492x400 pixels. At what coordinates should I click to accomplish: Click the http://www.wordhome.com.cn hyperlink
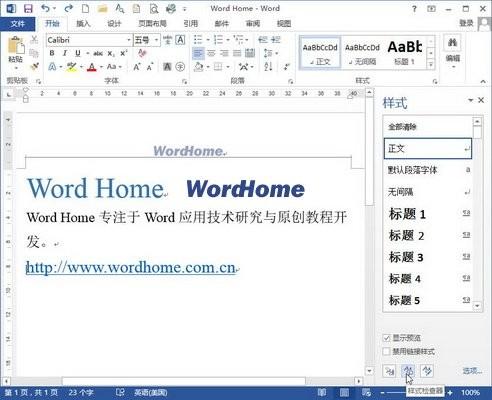coord(131,267)
